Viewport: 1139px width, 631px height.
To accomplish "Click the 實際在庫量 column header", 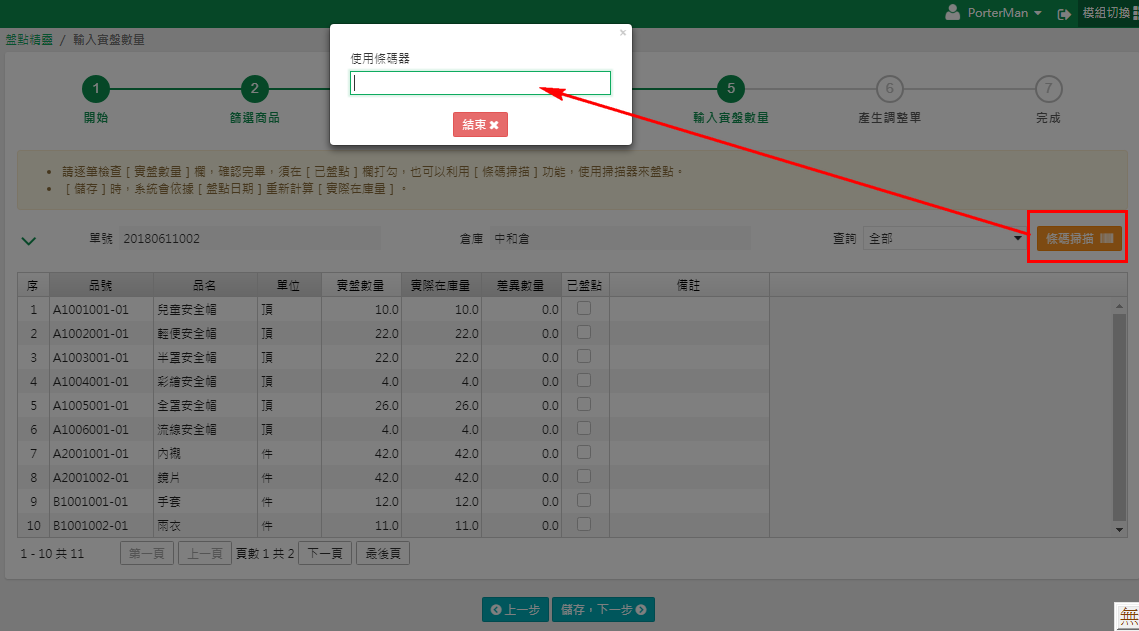I will (x=441, y=285).
